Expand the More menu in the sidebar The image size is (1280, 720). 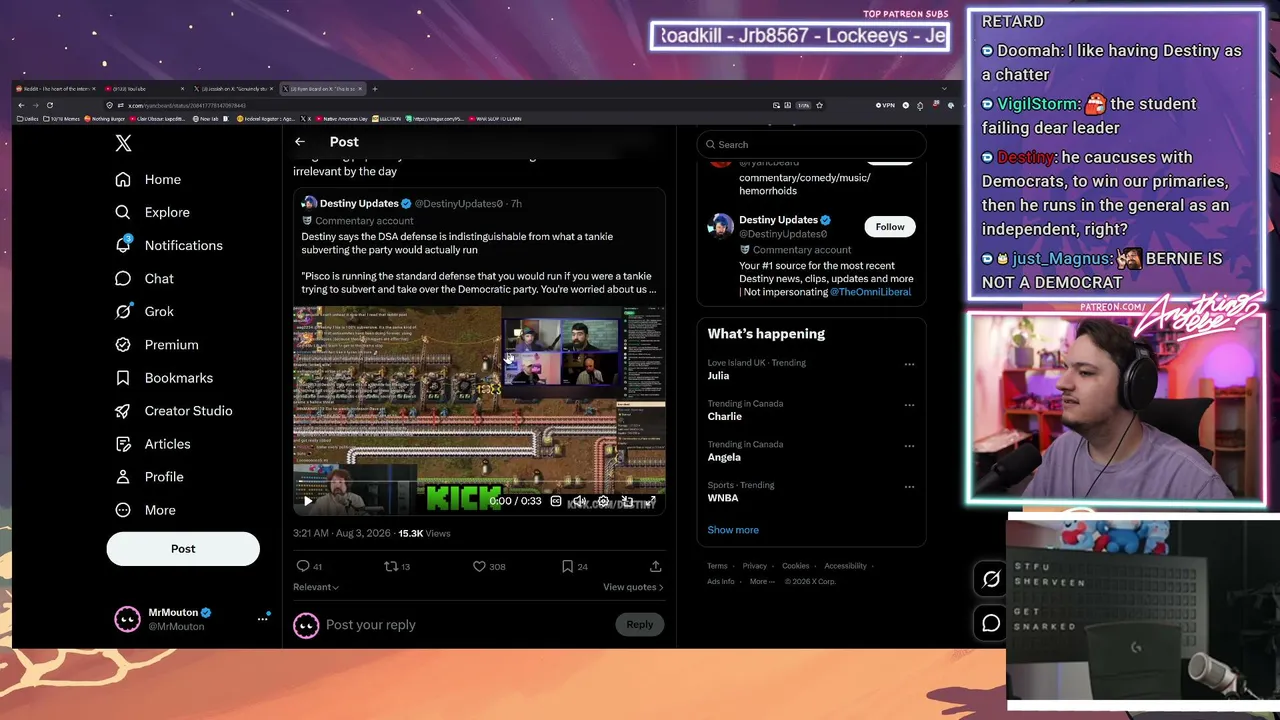click(145, 510)
